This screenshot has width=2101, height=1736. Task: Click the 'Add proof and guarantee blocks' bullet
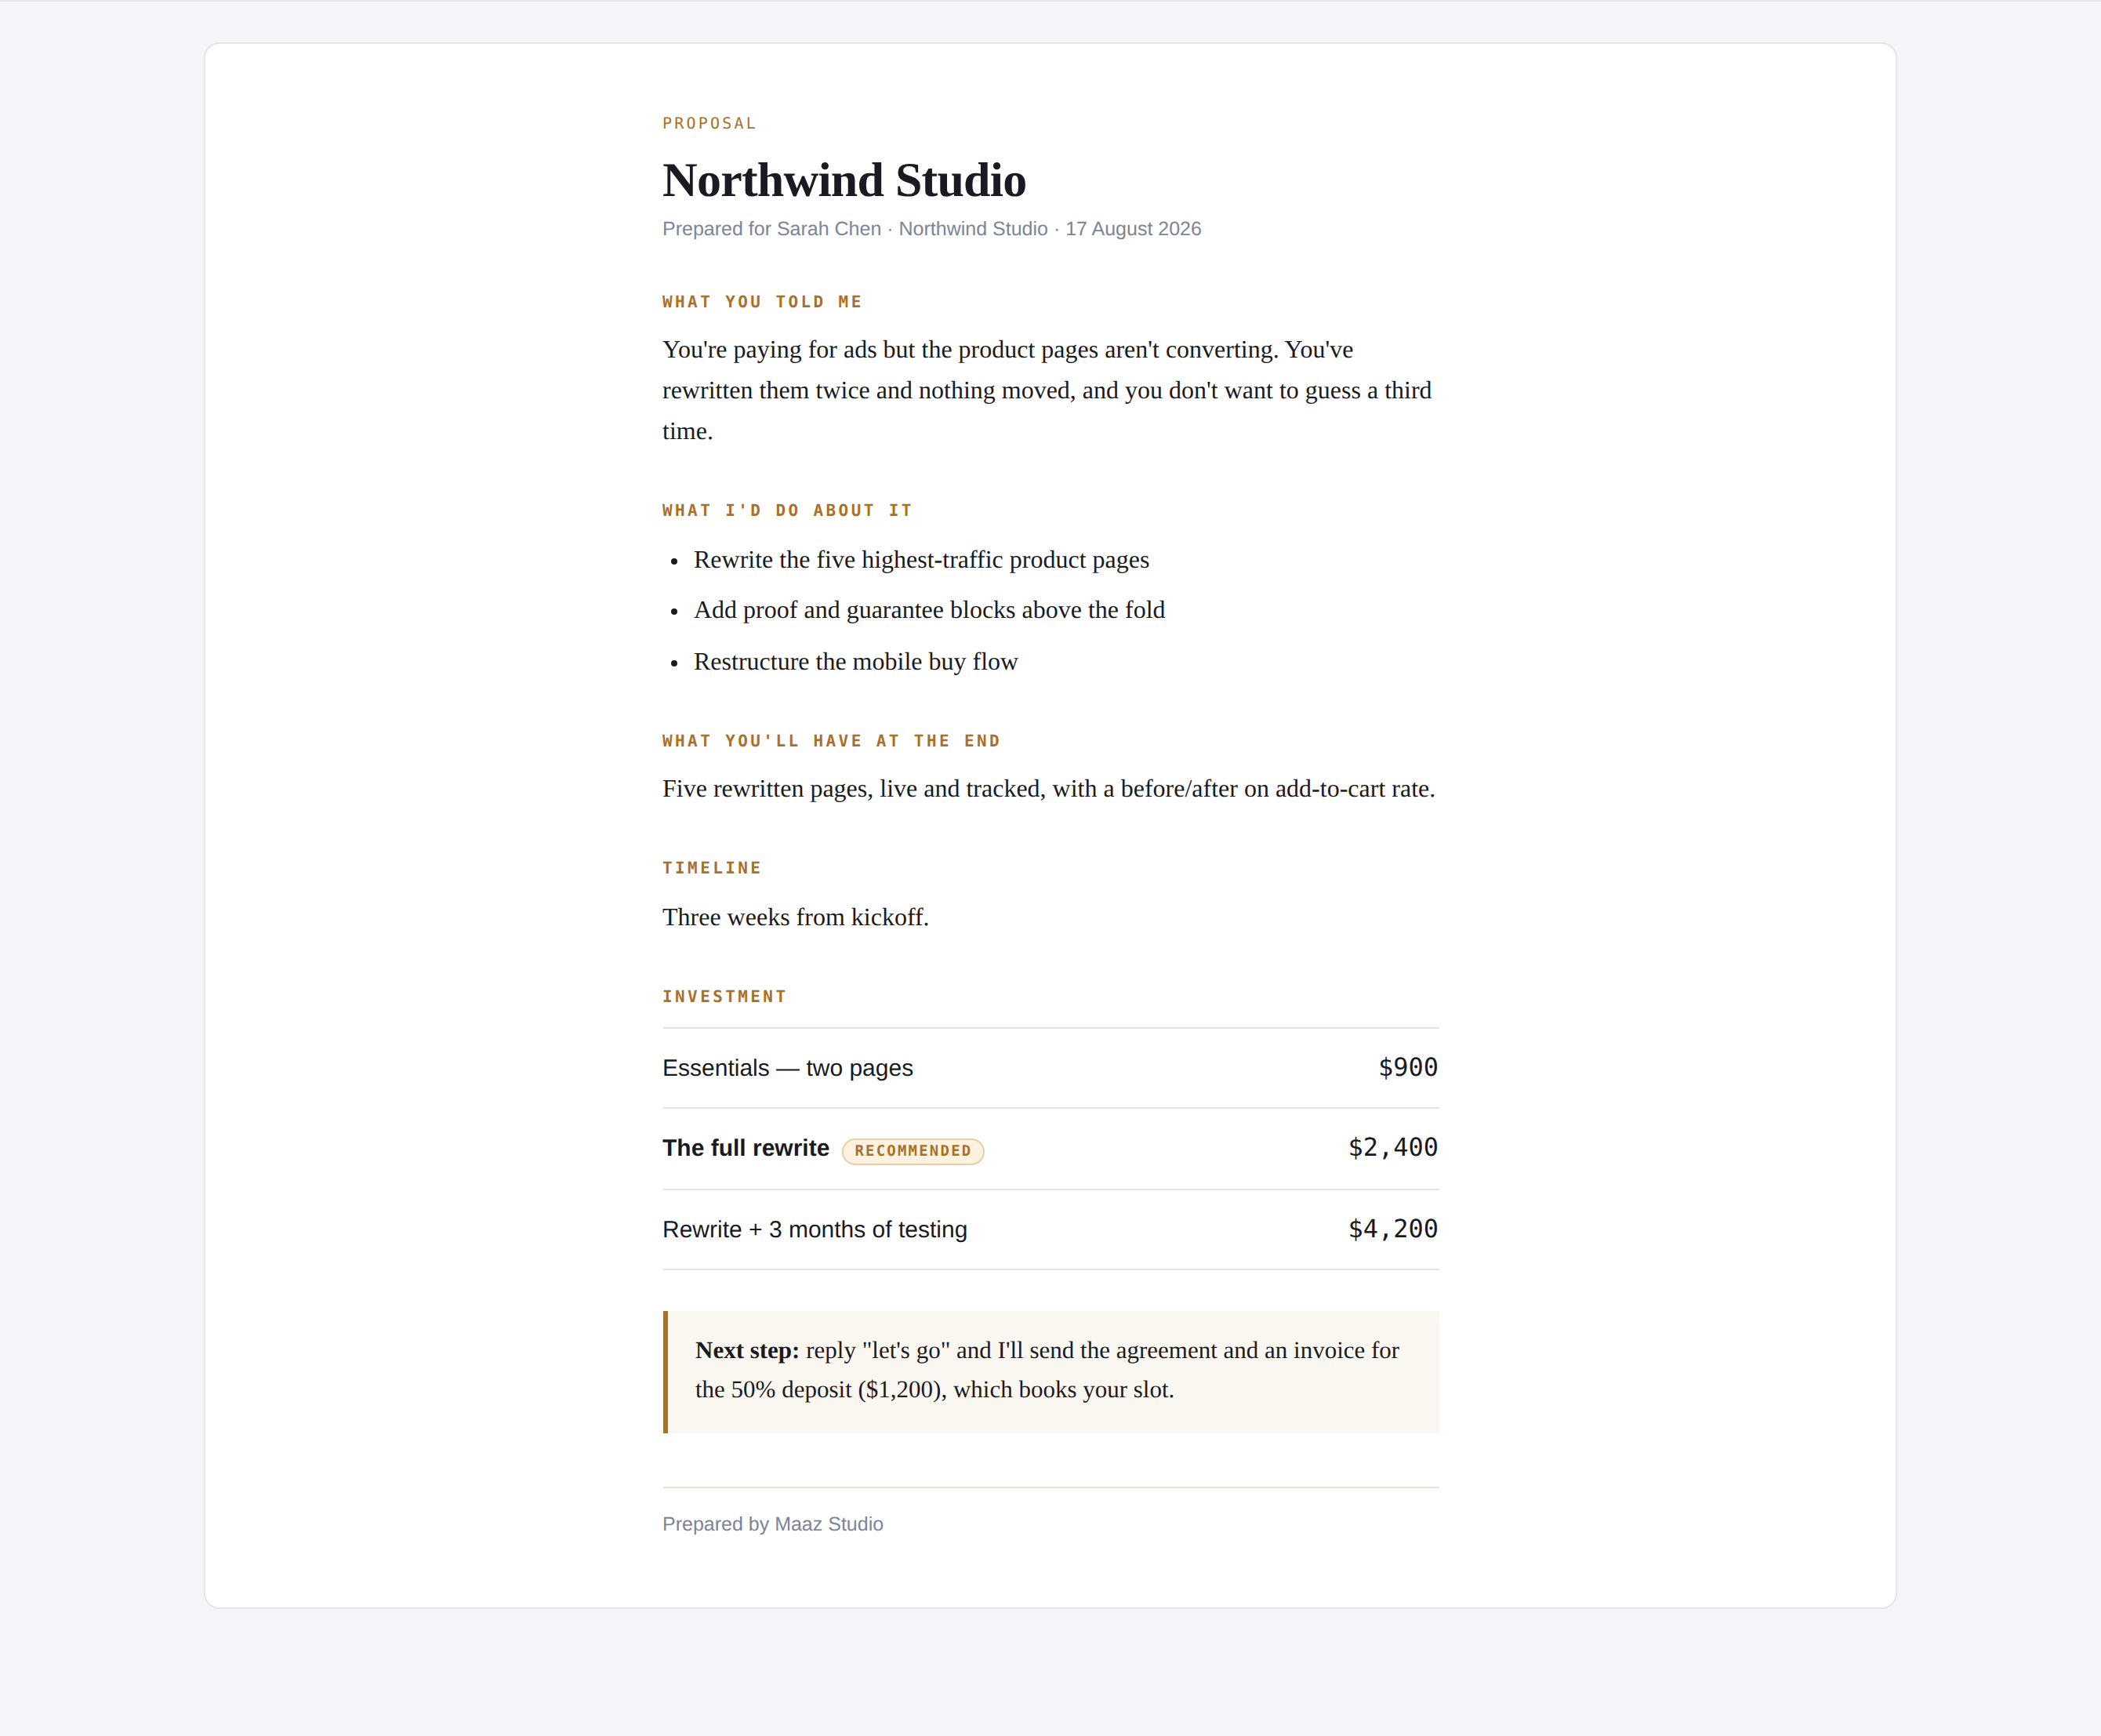tap(929, 610)
